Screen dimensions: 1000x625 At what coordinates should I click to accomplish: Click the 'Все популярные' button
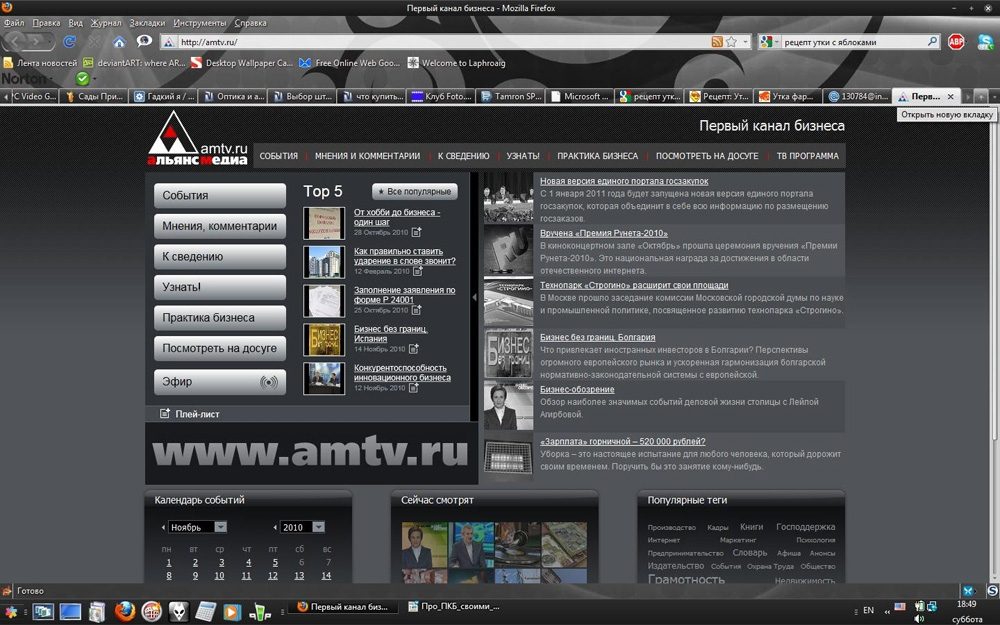(414, 191)
